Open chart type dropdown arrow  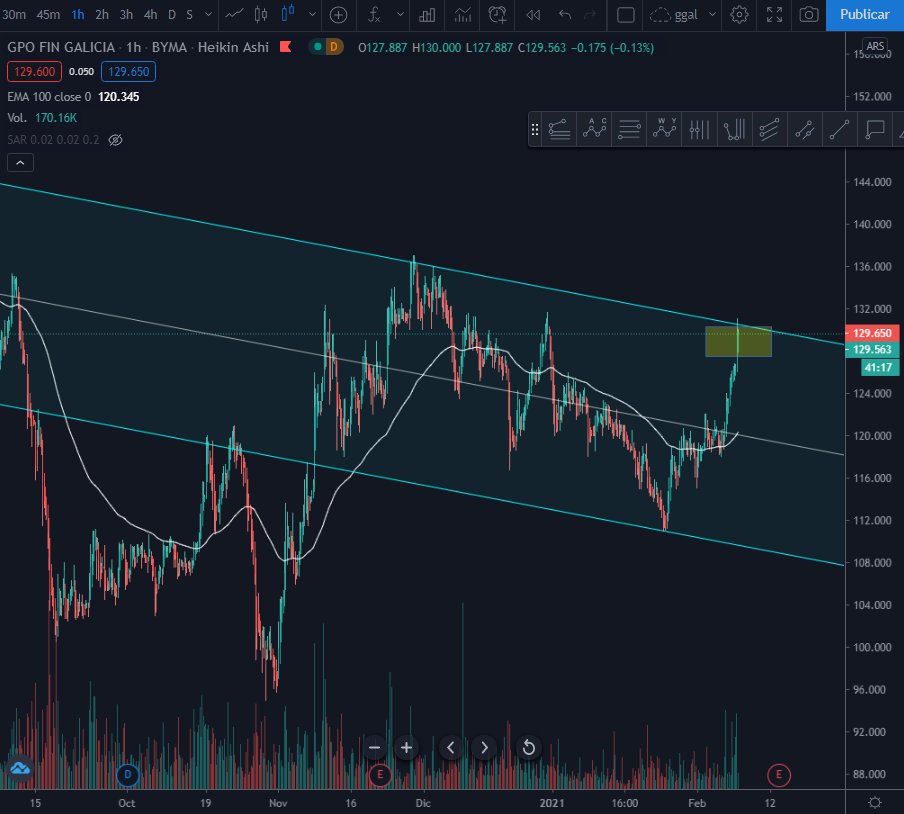312,14
